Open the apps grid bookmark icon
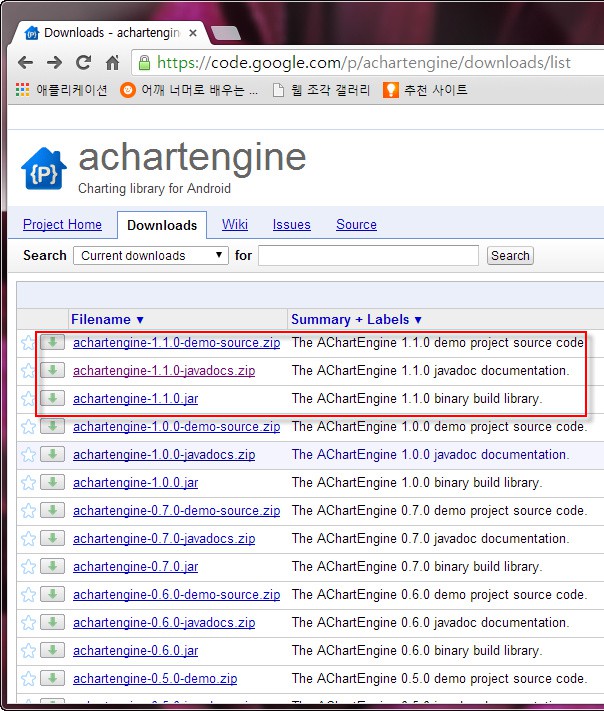Screen dimensions: 604x711 (22, 90)
